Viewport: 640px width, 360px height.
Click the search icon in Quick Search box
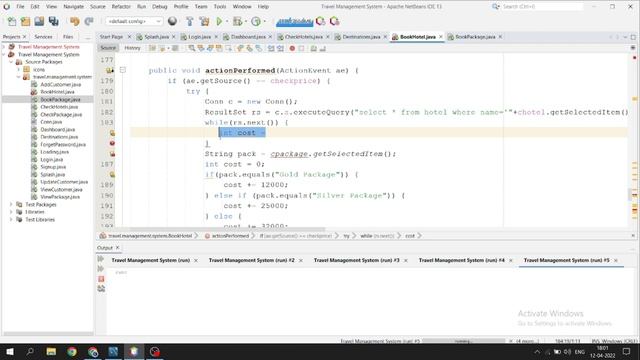tap(496, 7)
